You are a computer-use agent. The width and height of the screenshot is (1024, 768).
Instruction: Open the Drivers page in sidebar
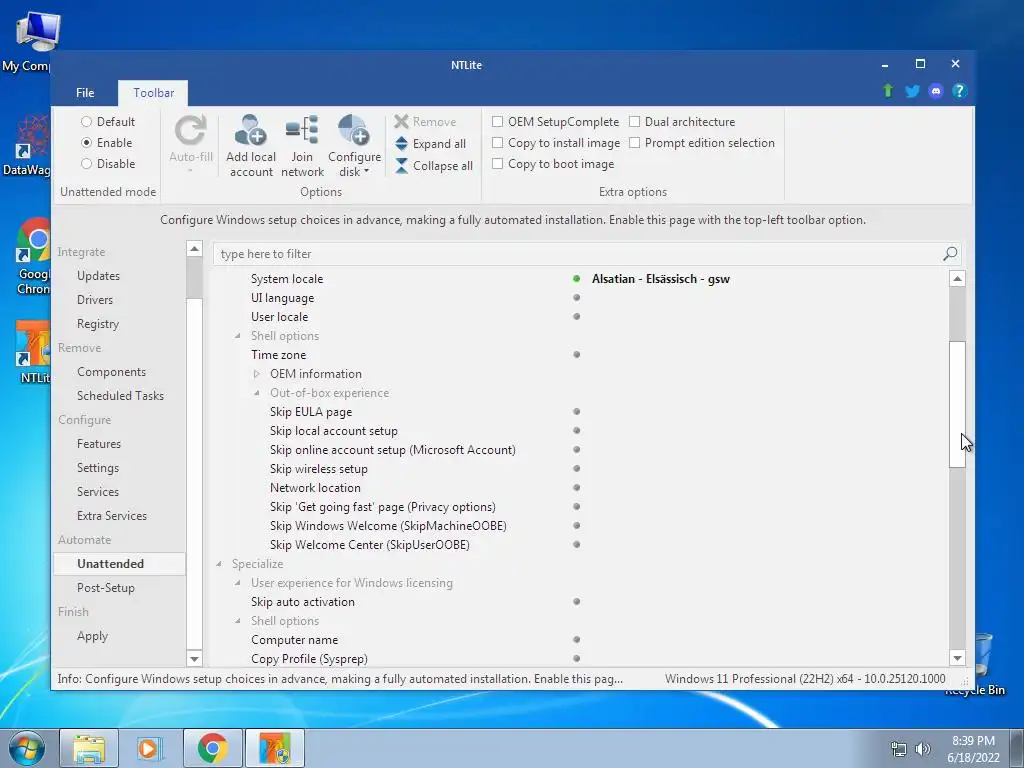click(95, 300)
